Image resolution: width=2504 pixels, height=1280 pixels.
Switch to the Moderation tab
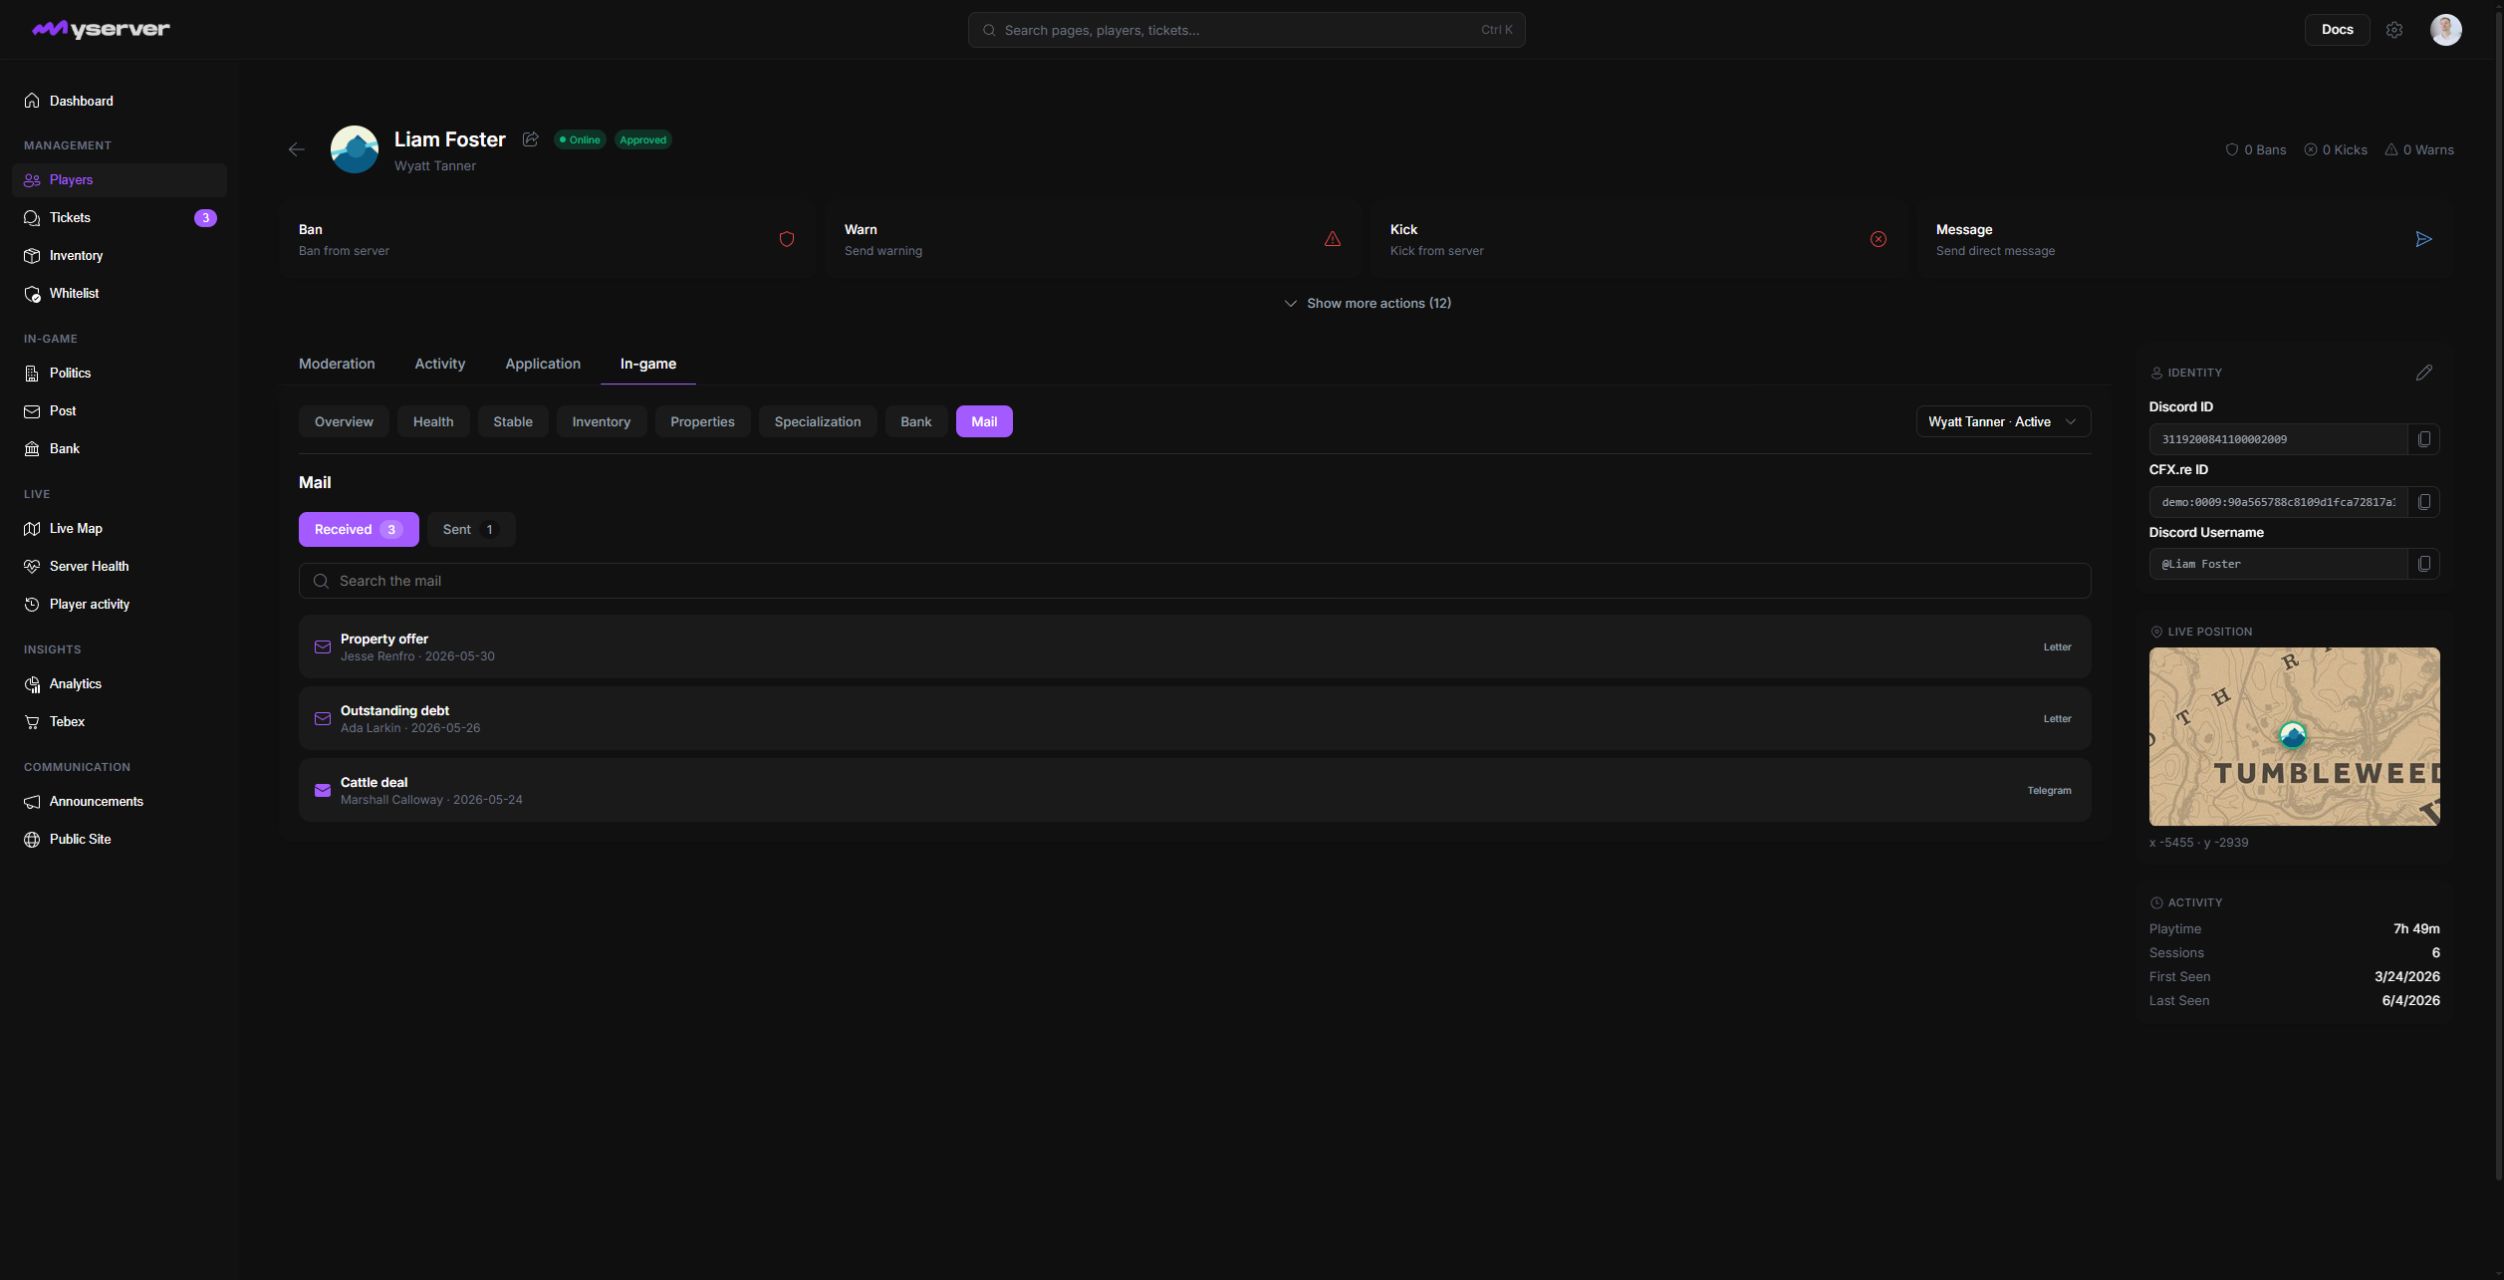pos(336,364)
